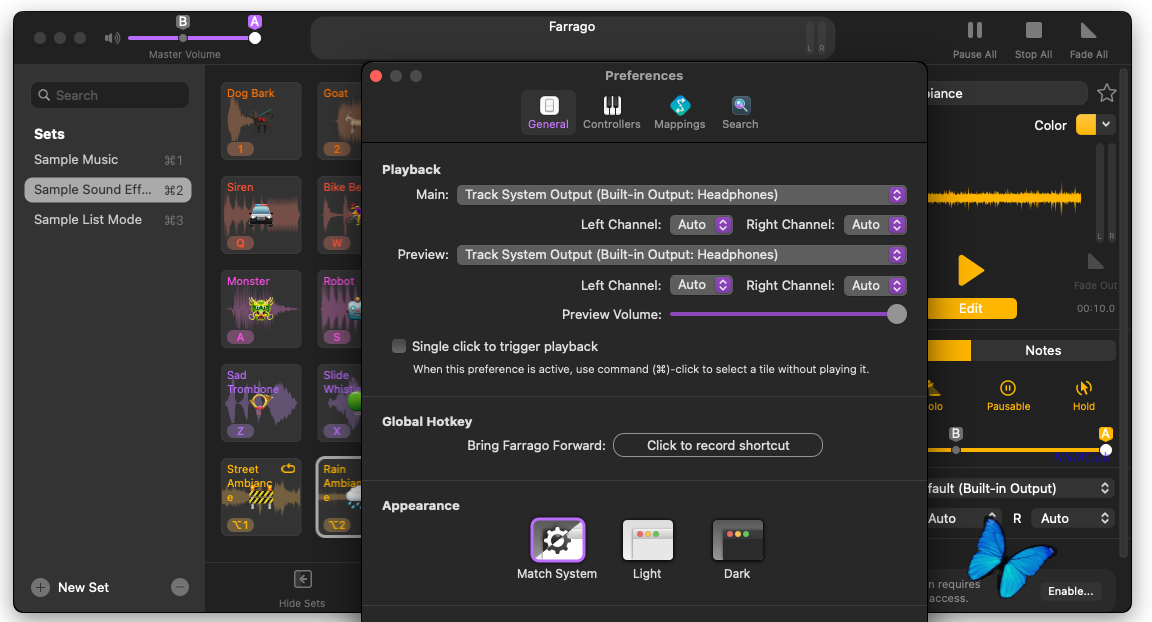Select the Goat tile
The image size is (1152, 622).
(339, 120)
